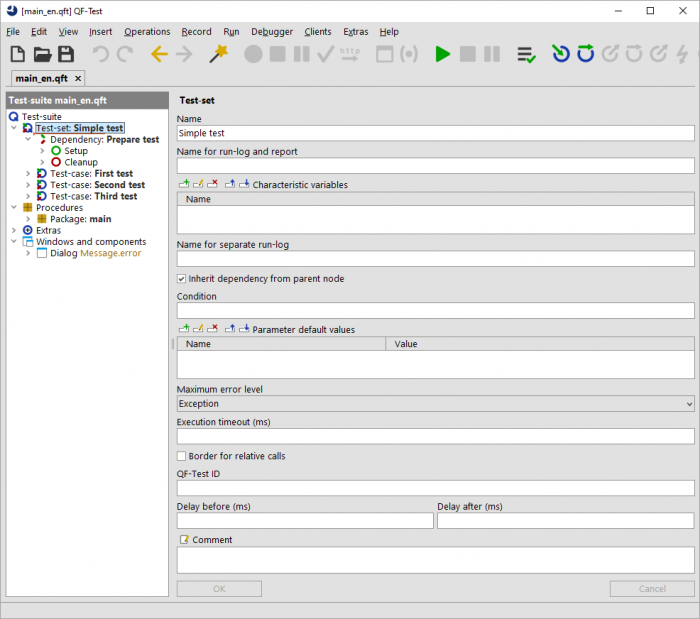Toggle Inherit dependency from parent node
This screenshot has height=619, width=700.
point(181,279)
